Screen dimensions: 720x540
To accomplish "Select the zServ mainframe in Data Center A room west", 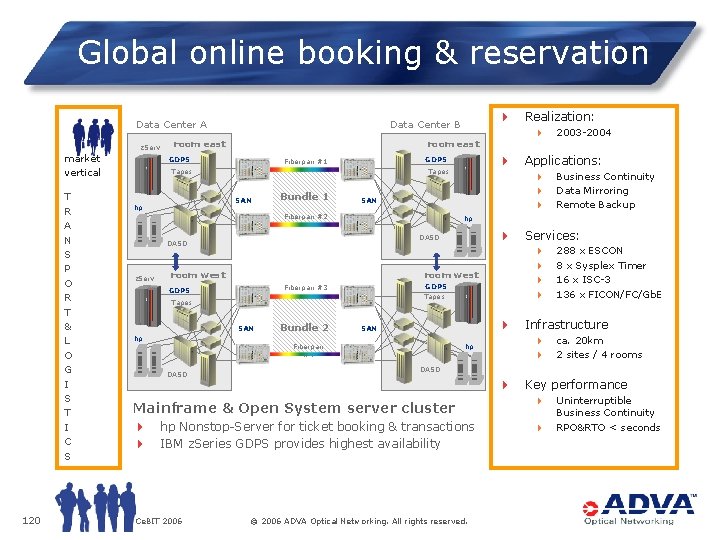I will [148, 305].
